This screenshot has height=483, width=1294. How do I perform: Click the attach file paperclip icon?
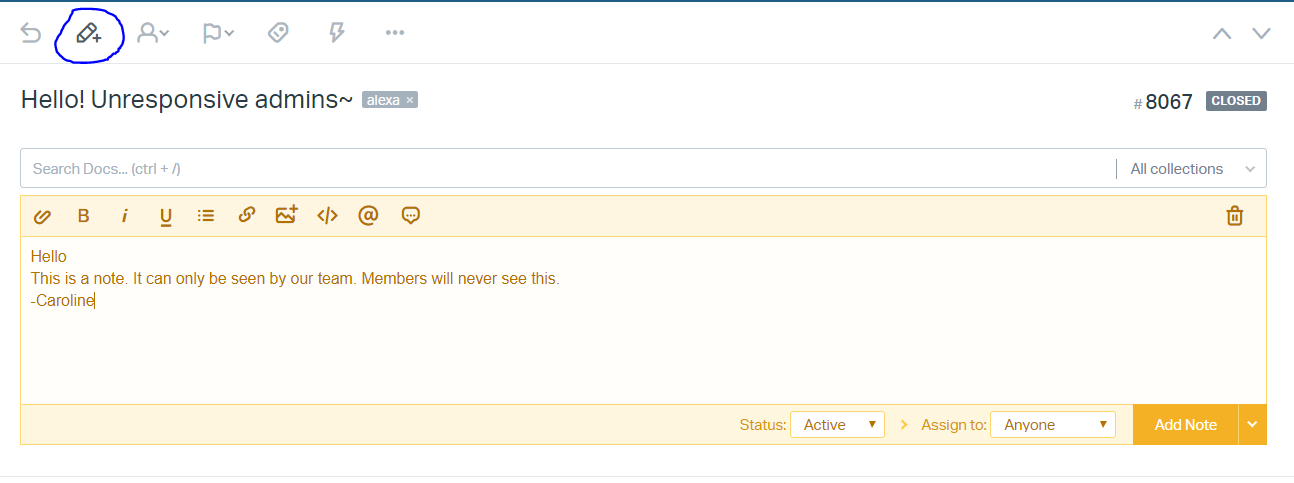tap(42, 215)
